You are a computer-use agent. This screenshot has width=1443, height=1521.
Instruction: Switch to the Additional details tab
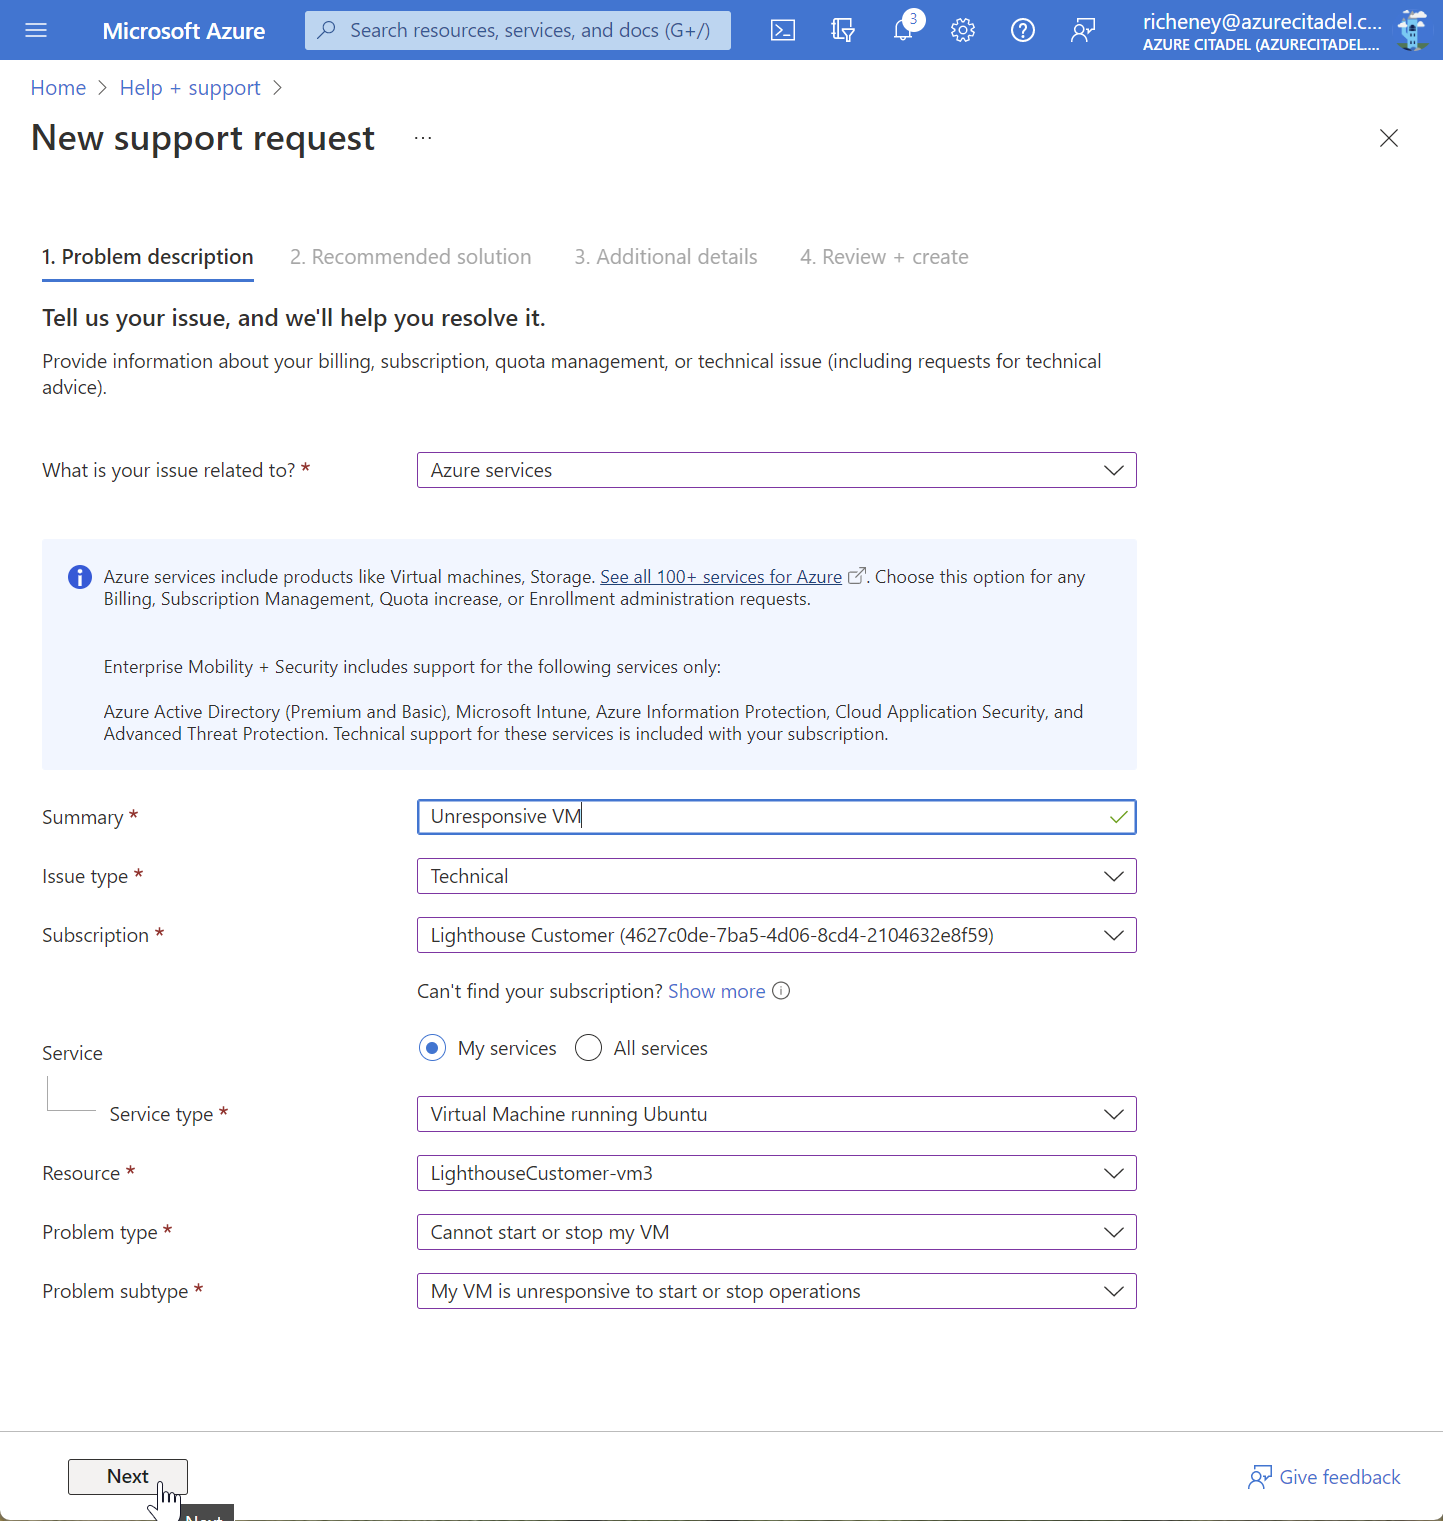tap(665, 257)
